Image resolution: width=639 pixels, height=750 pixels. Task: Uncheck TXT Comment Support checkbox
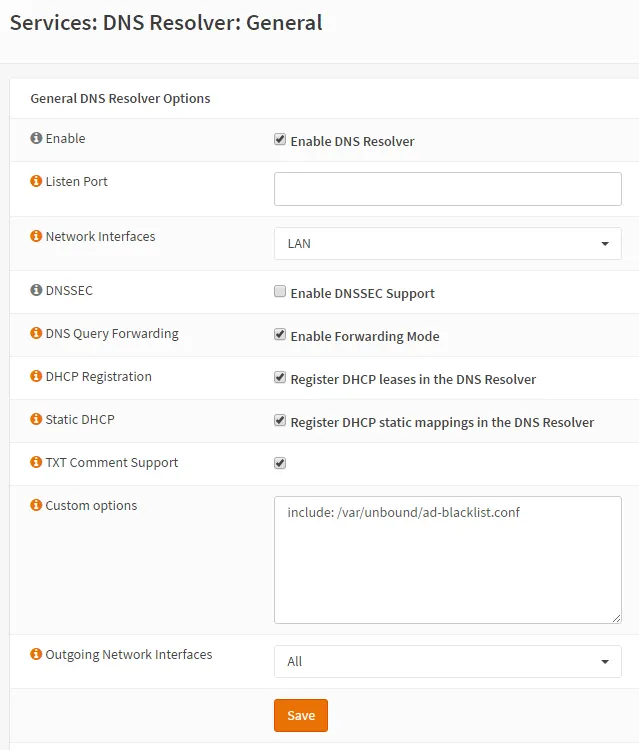[280, 463]
